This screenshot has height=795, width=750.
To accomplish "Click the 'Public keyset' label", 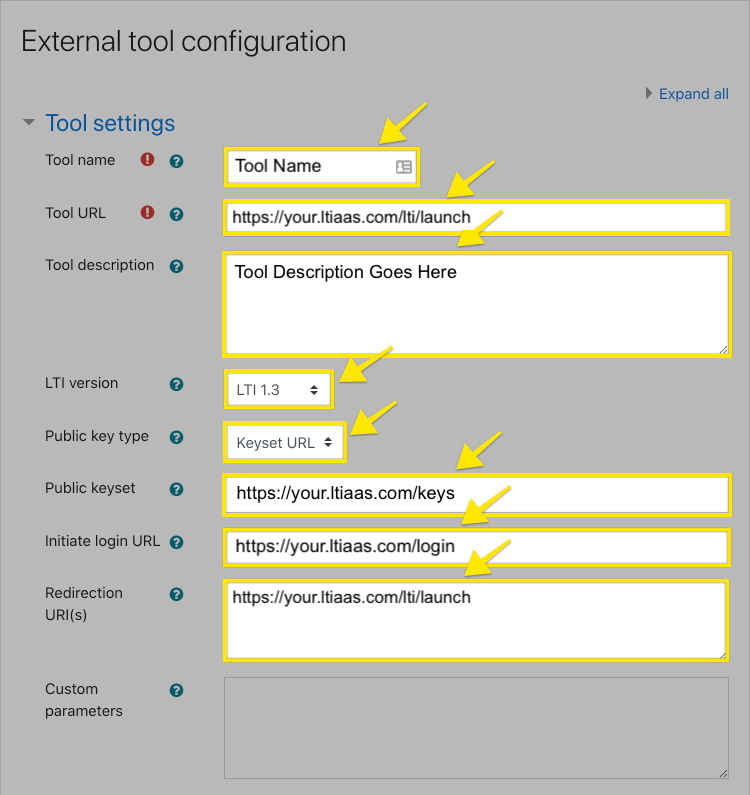I will click(90, 488).
